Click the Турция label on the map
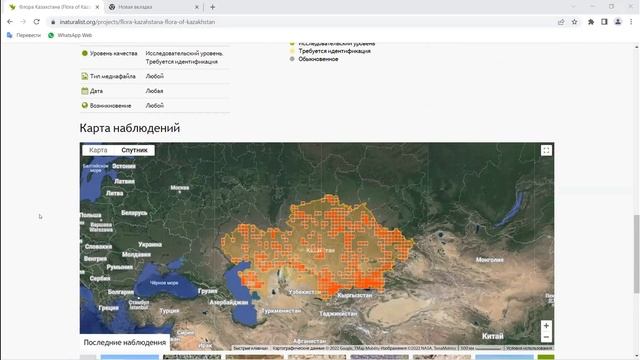 (x=169, y=311)
